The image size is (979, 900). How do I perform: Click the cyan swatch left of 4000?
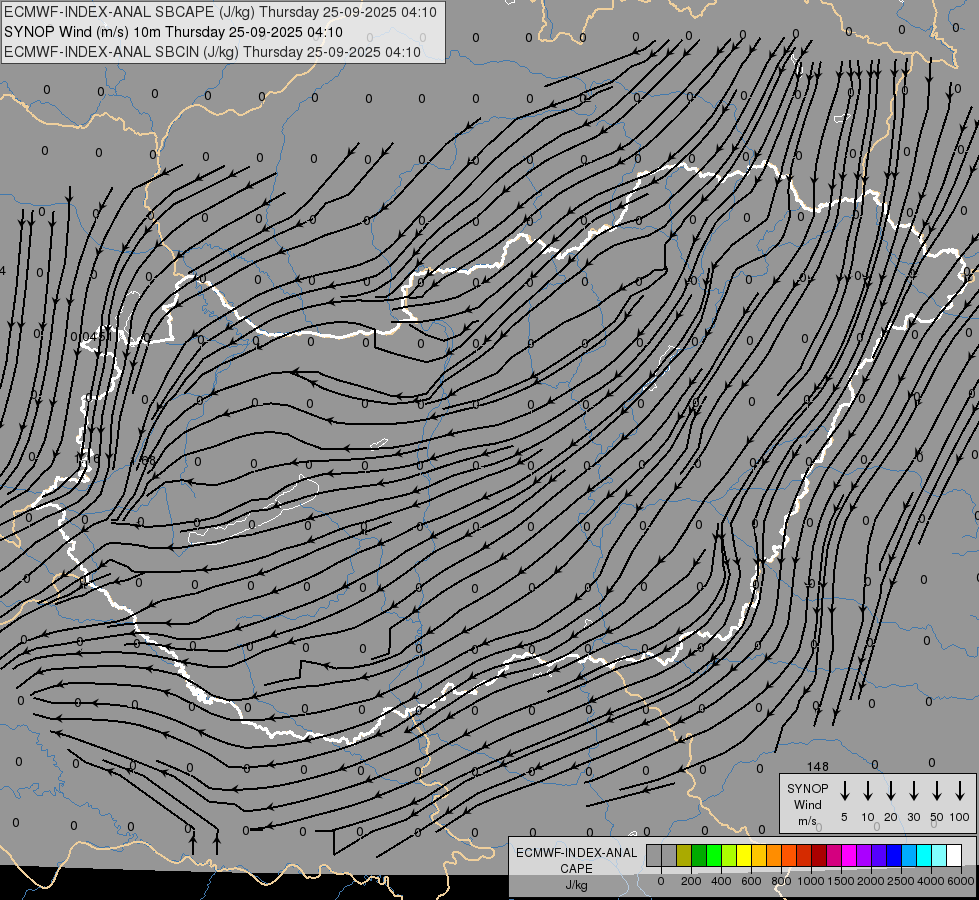click(923, 855)
